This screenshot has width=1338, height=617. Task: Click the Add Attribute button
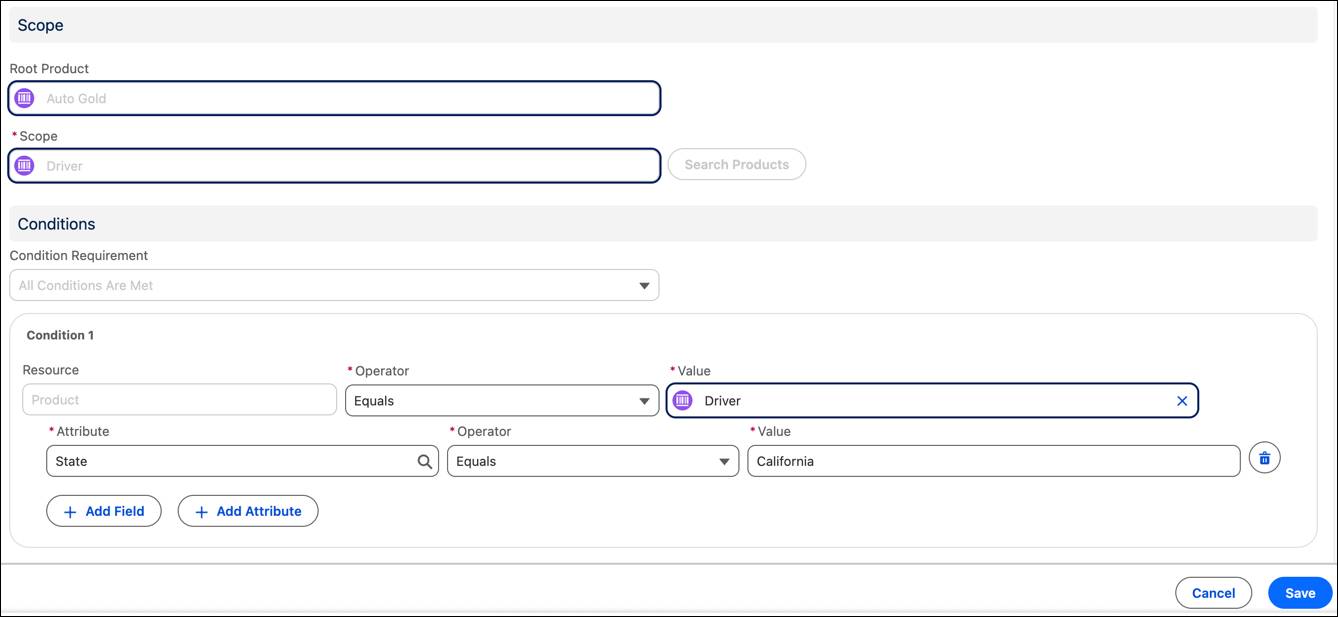(x=247, y=511)
